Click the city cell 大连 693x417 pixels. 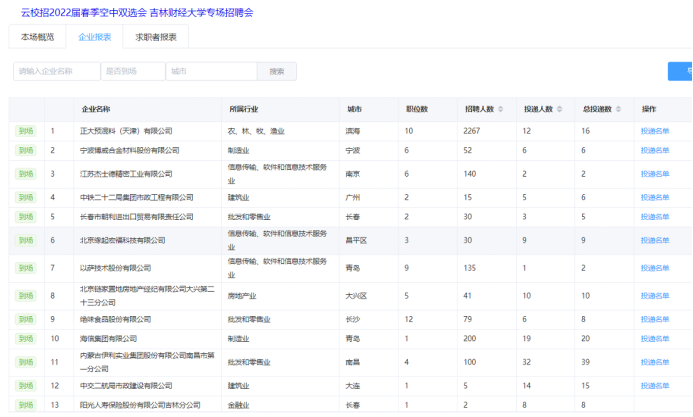(353, 386)
